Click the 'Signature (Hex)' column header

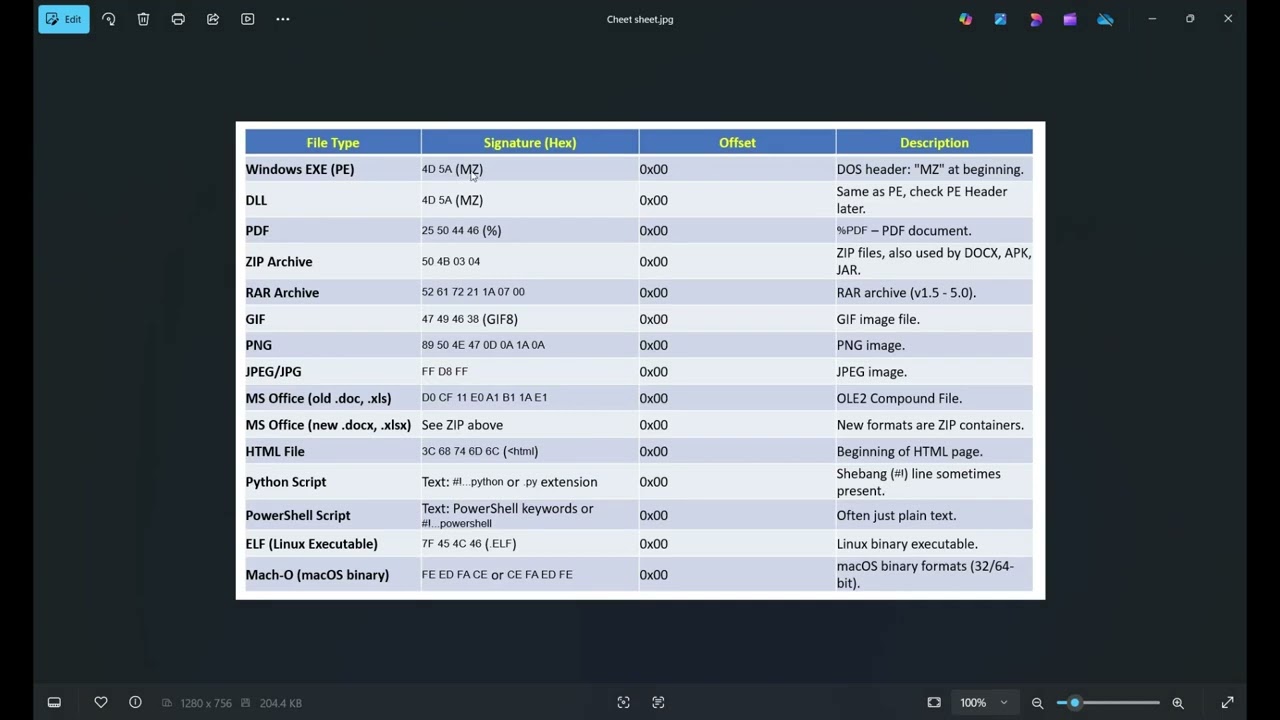coord(530,143)
